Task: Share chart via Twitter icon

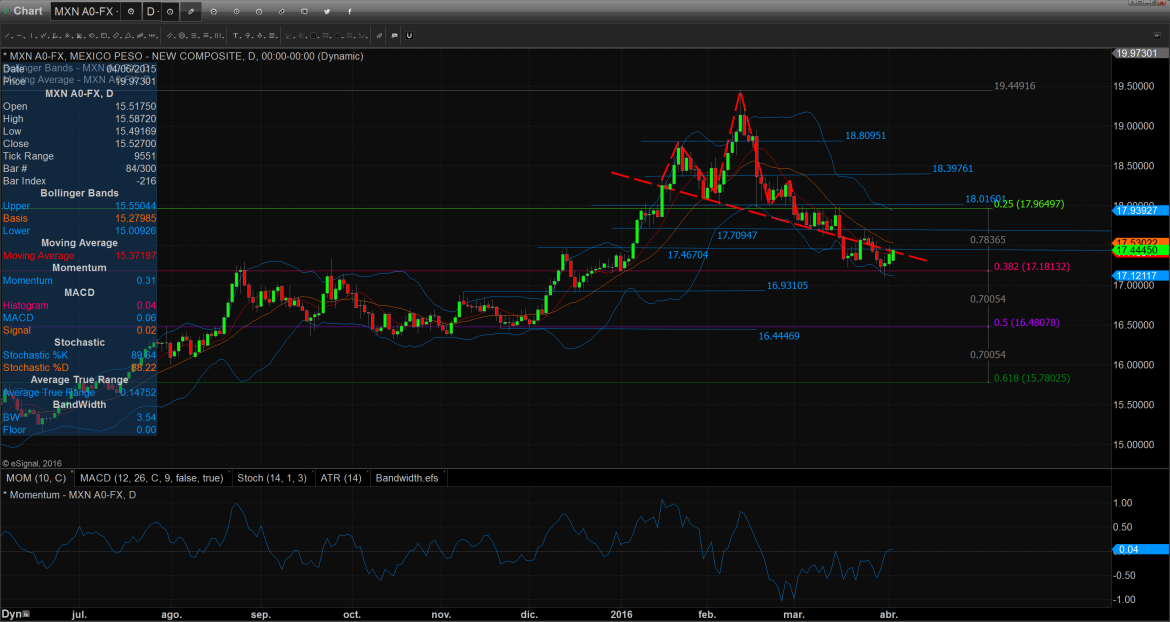Action: click(x=327, y=11)
